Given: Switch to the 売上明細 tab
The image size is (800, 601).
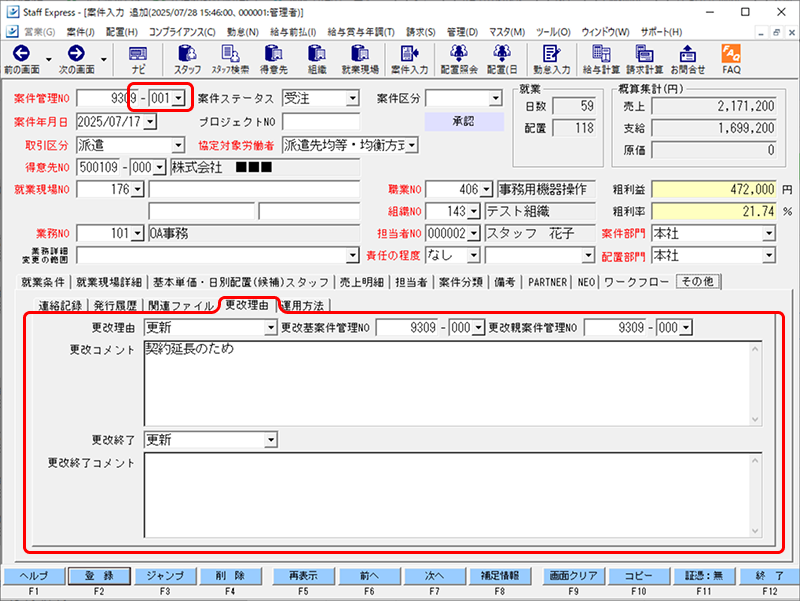Looking at the screenshot, I should [x=361, y=282].
